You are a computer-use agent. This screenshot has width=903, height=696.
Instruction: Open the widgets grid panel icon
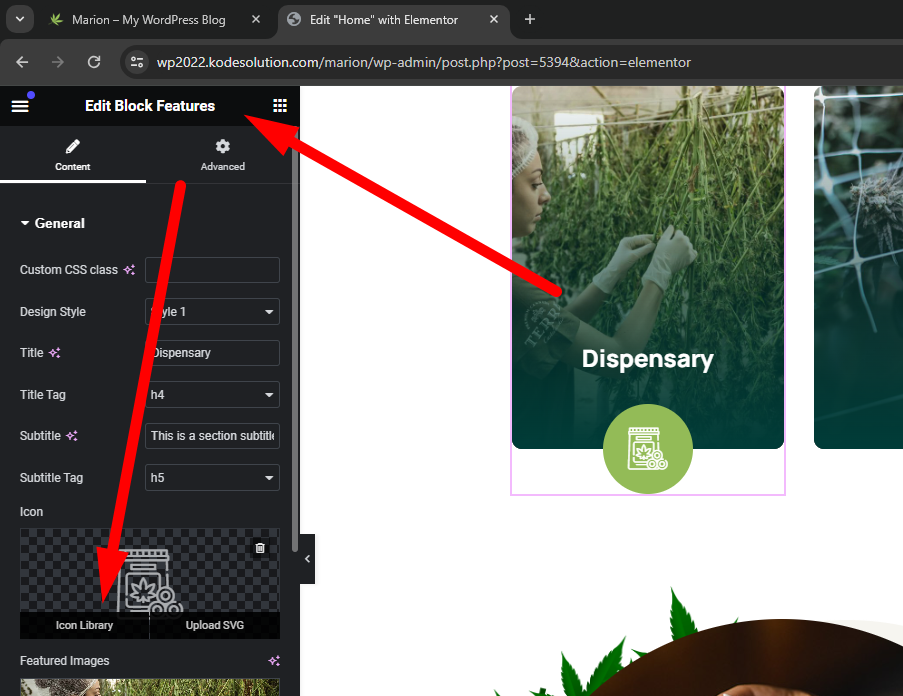[x=280, y=105]
